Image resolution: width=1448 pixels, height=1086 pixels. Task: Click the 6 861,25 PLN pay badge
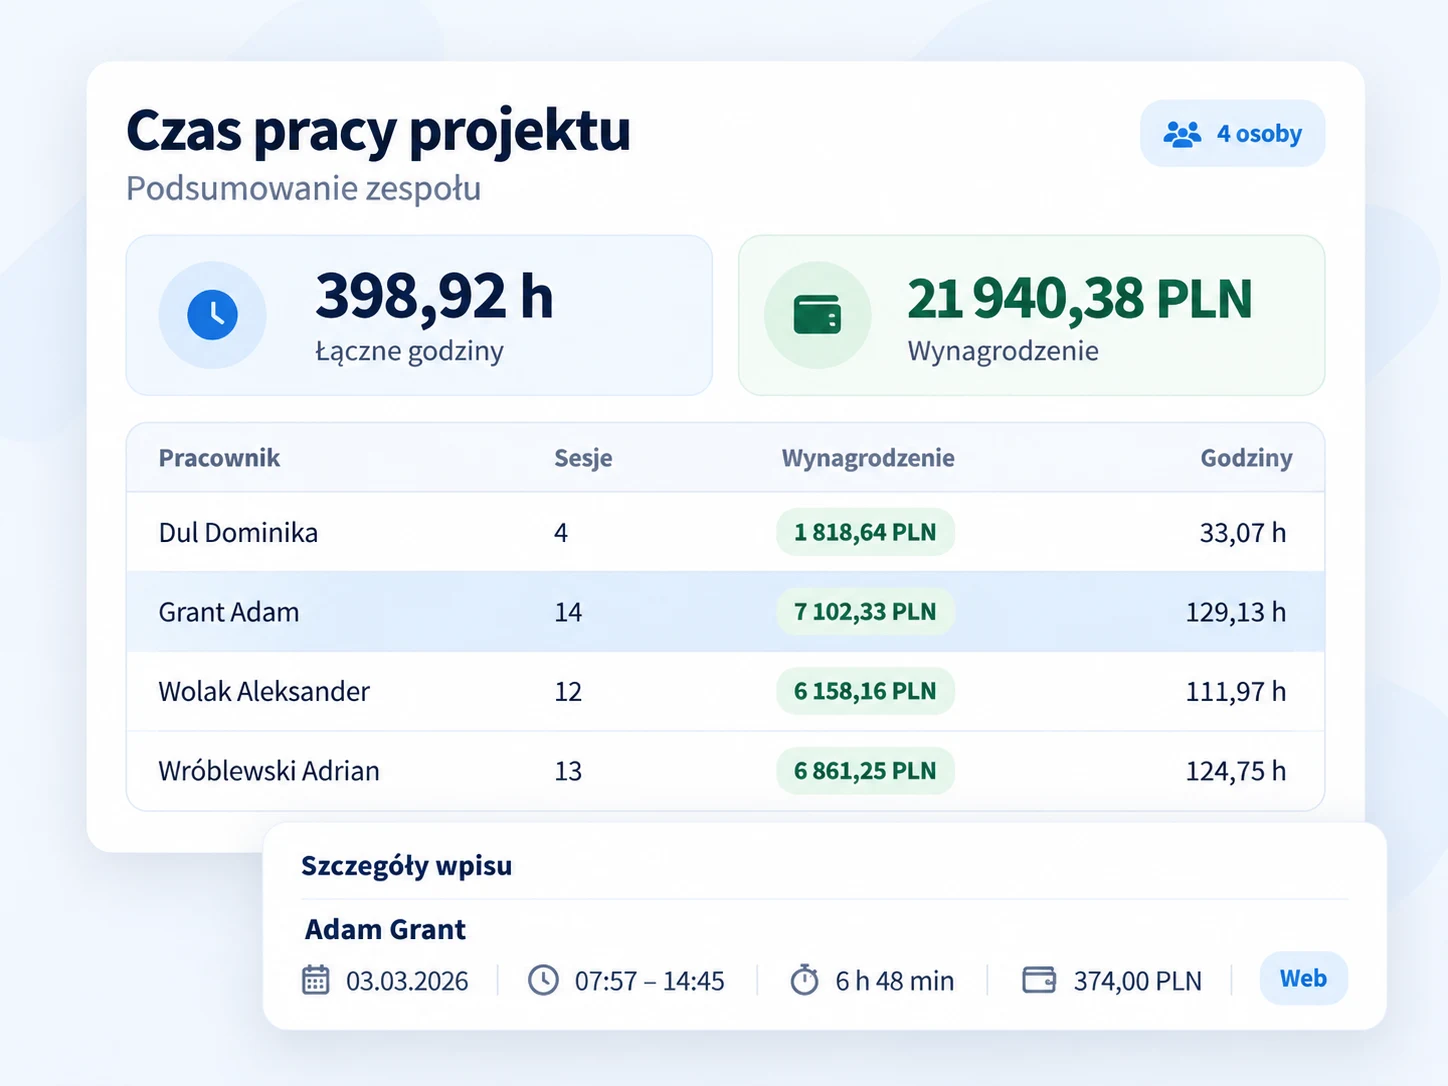tap(865, 771)
